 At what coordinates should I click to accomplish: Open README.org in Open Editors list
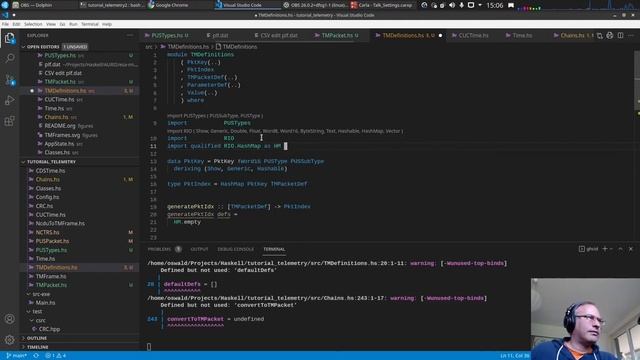pyautogui.click(x=60, y=126)
